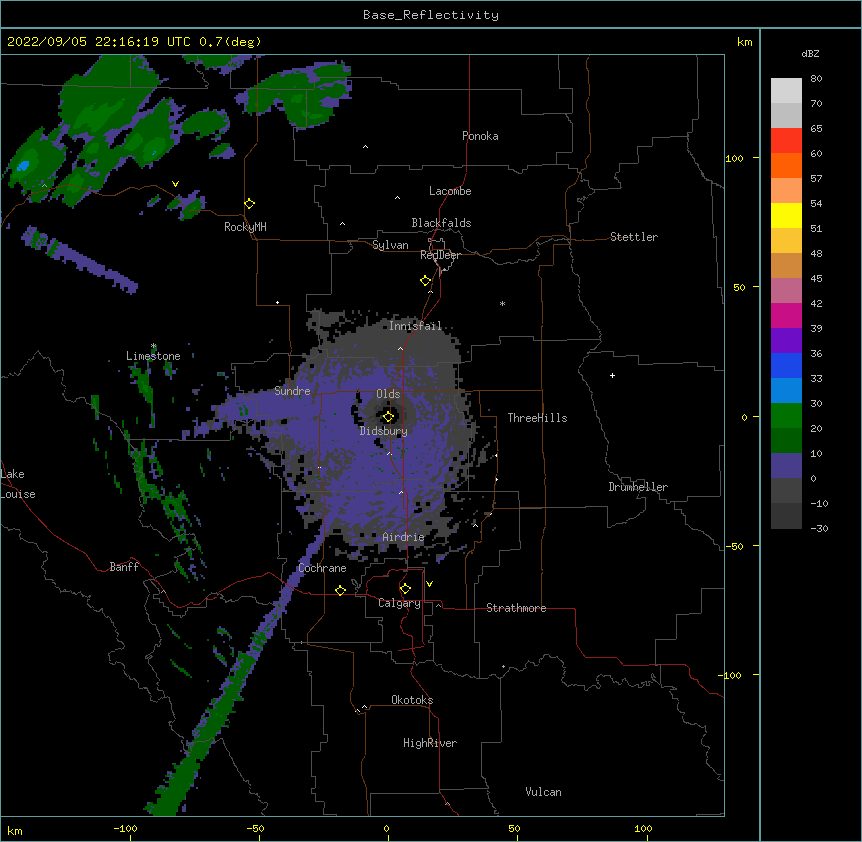Click the ThreeHills town label
Viewport: 862px width, 842px height.
pyautogui.click(x=537, y=418)
